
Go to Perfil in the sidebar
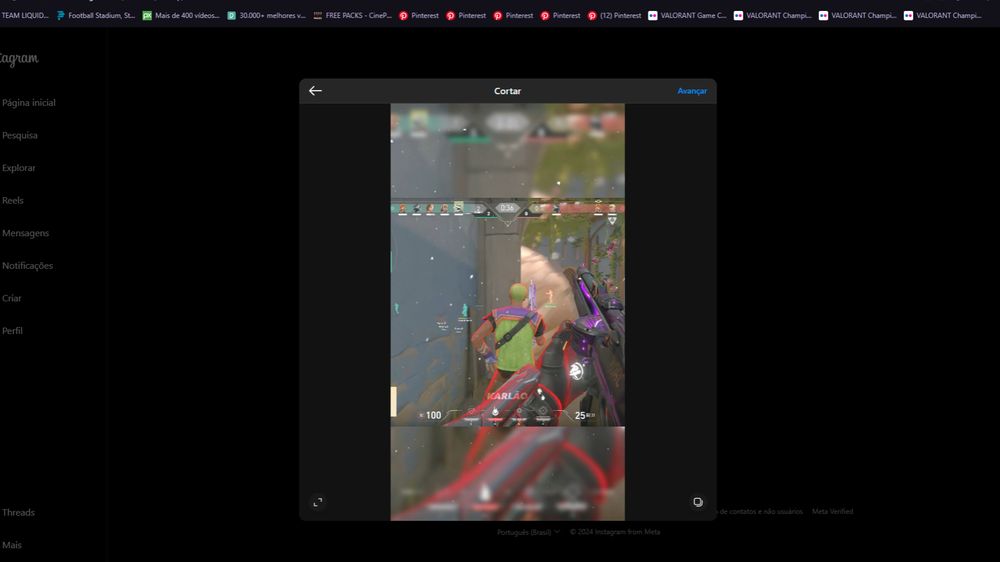[x=12, y=330]
